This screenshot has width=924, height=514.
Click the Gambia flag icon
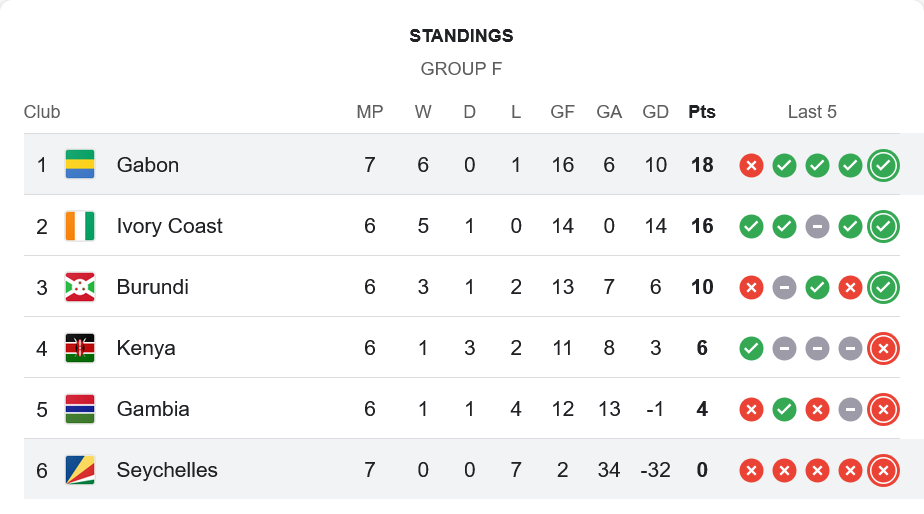80,409
